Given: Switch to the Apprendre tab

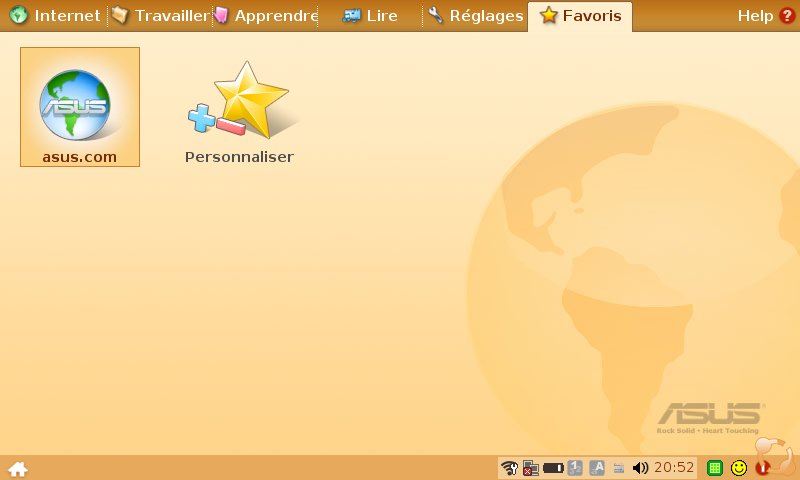Looking at the screenshot, I should pyautogui.click(x=265, y=16).
